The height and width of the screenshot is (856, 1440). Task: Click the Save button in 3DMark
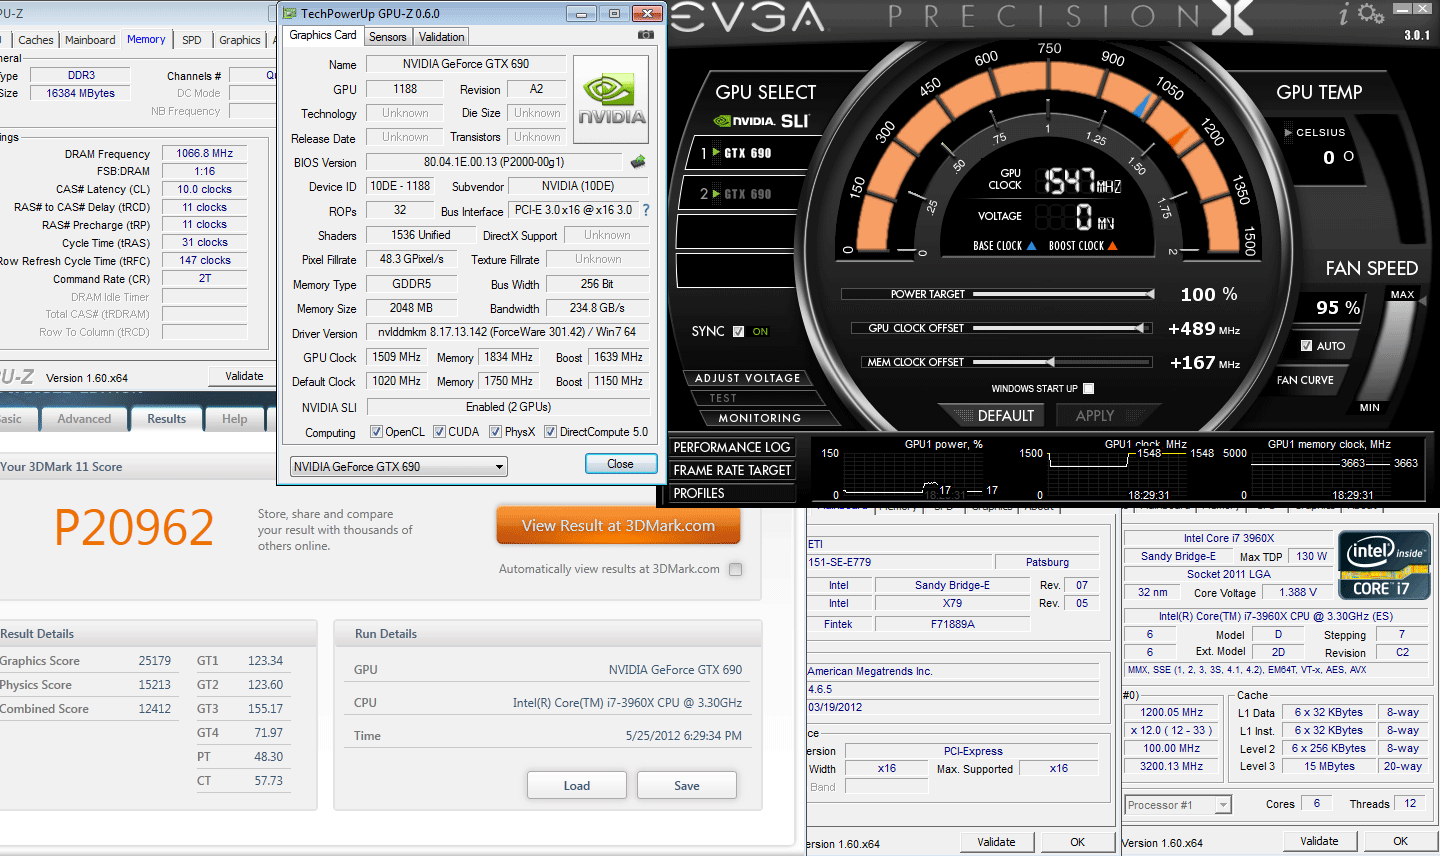[687, 786]
